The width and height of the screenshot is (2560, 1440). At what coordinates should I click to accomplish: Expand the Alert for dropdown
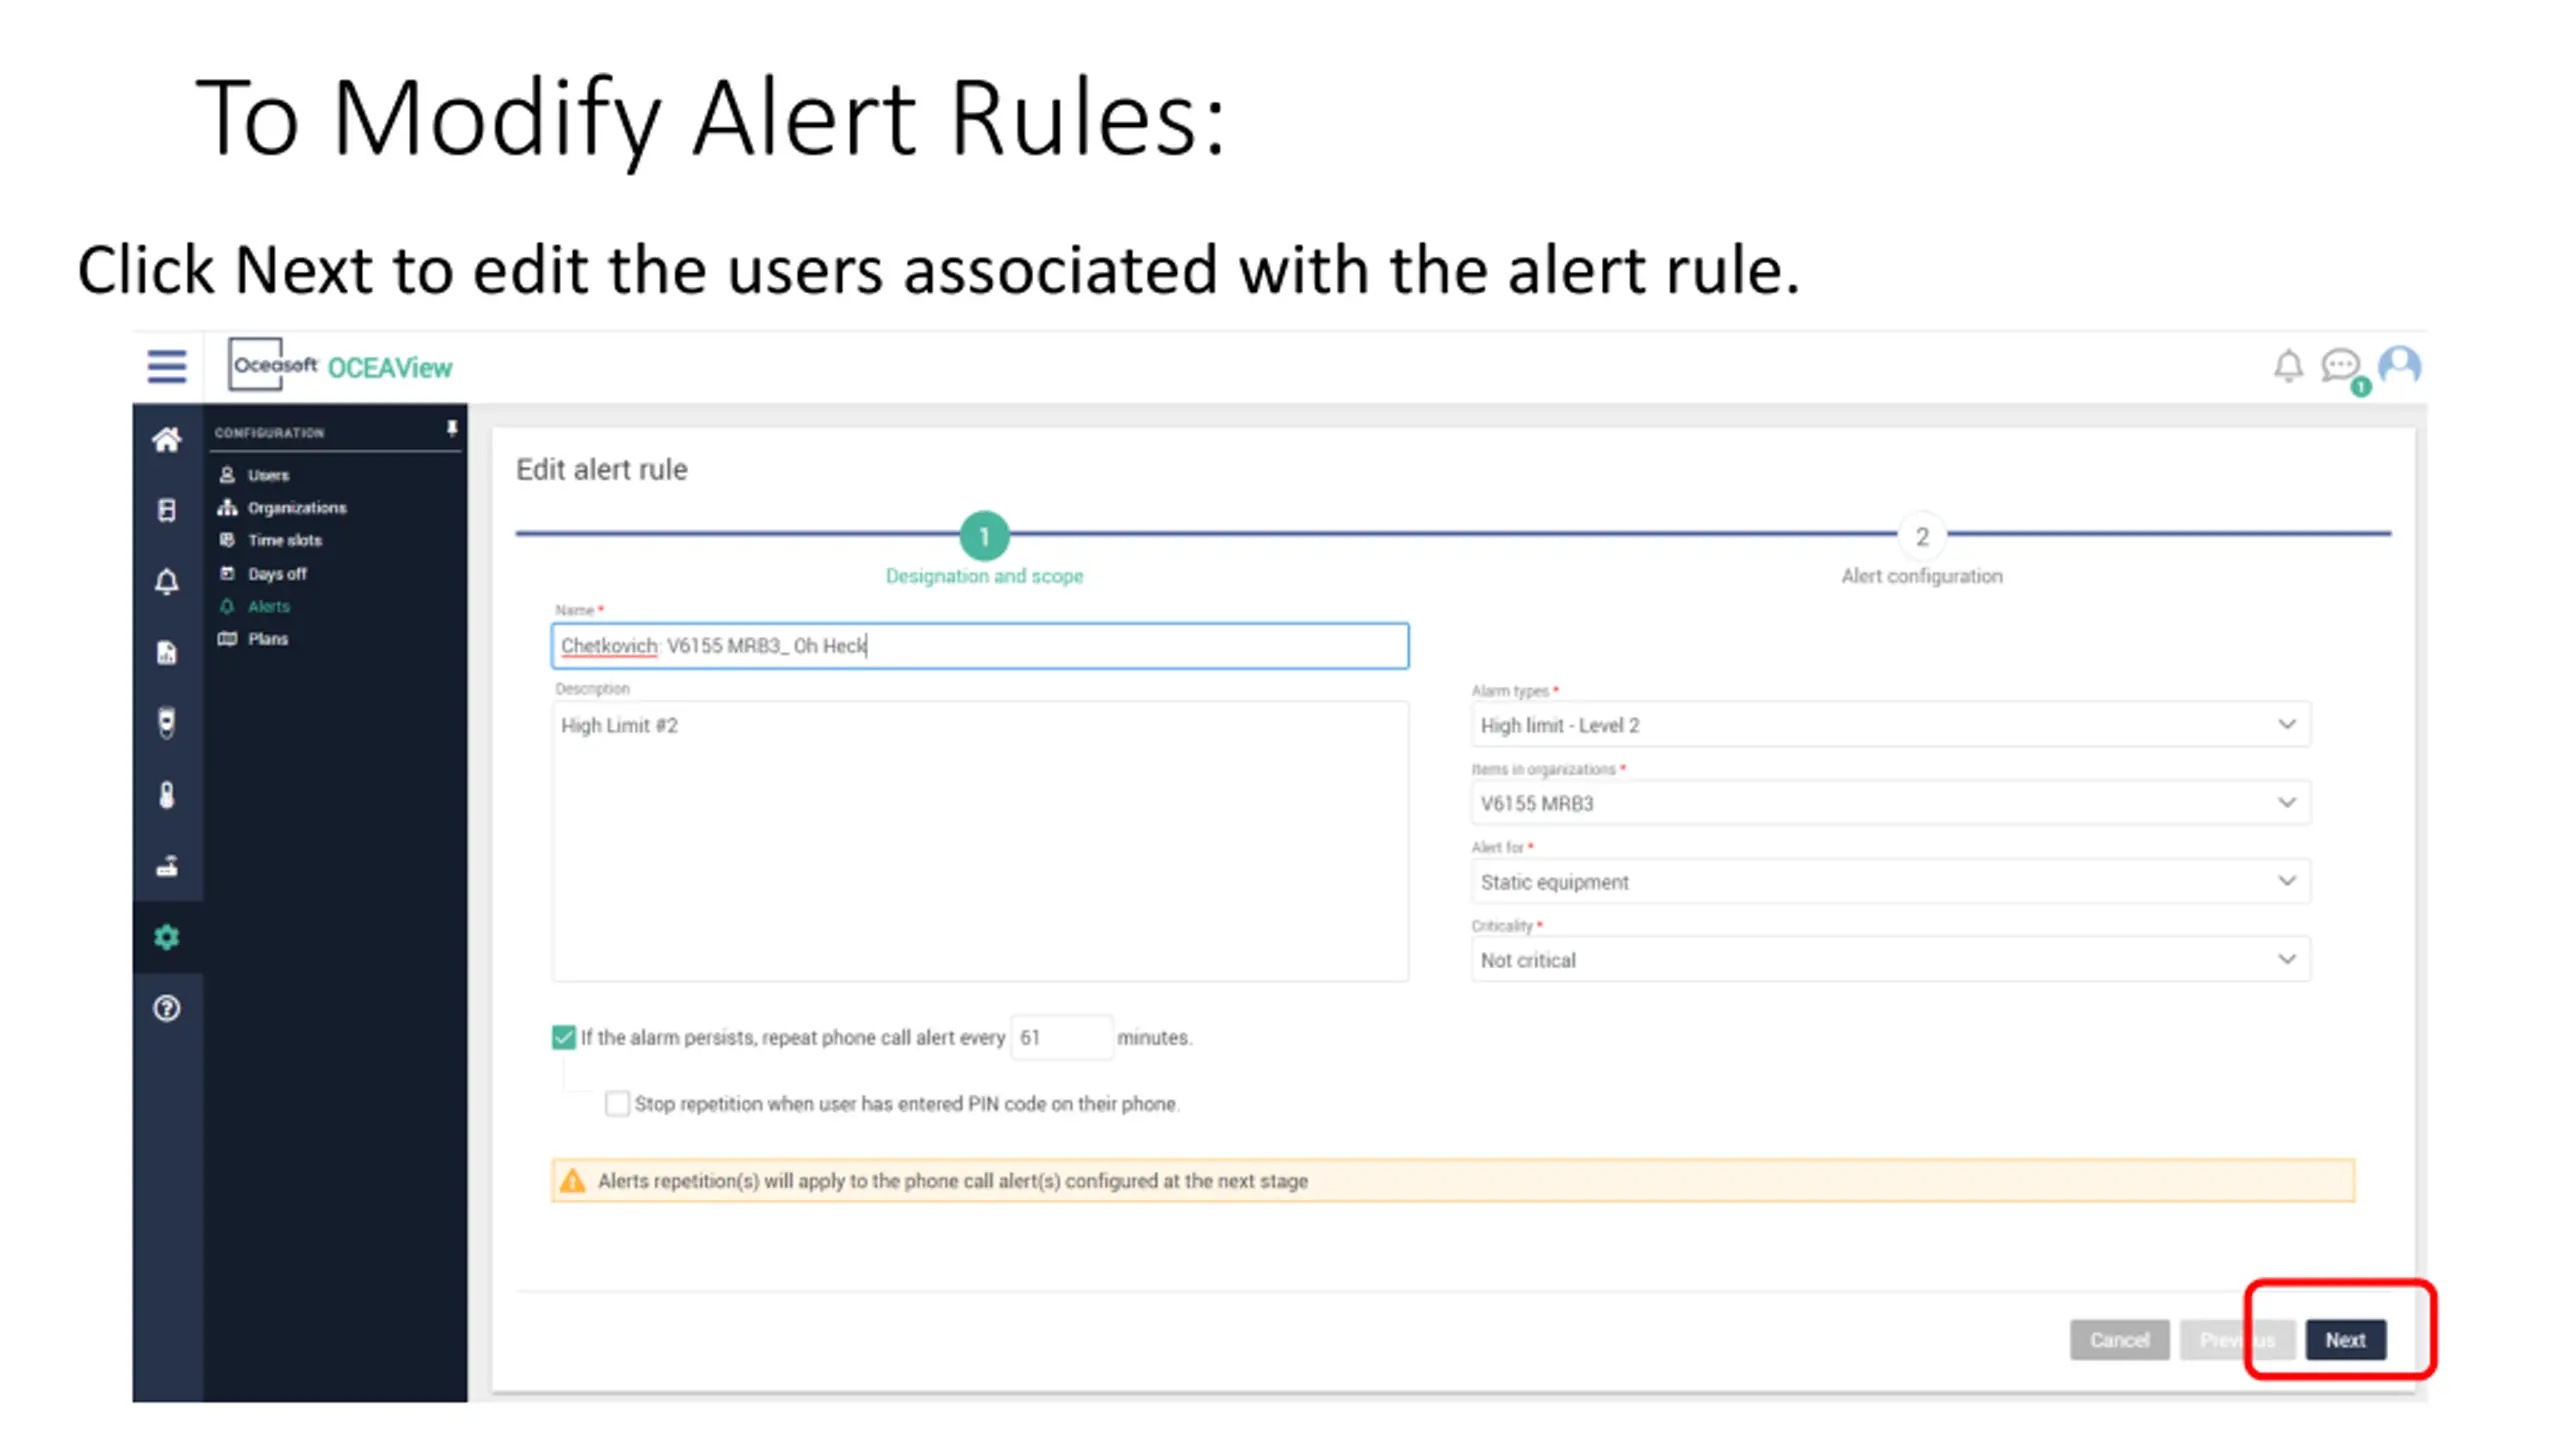click(x=1890, y=882)
